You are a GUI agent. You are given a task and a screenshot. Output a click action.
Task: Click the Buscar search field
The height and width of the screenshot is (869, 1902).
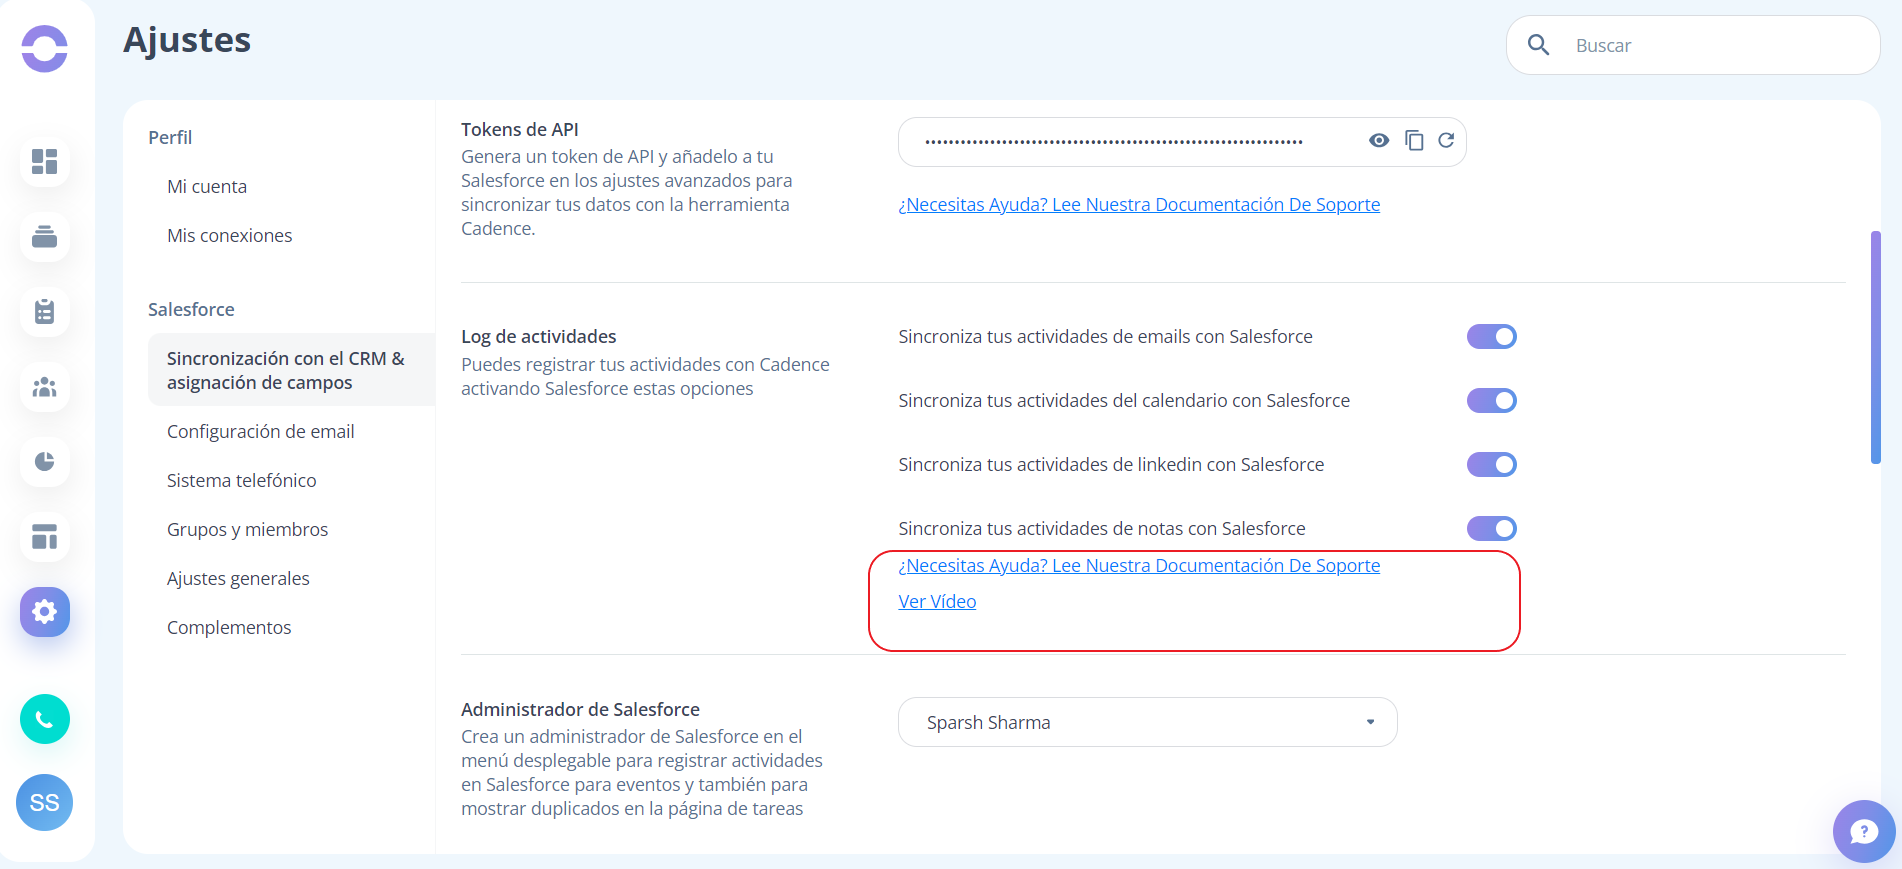pyautogui.click(x=1693, y=45)
